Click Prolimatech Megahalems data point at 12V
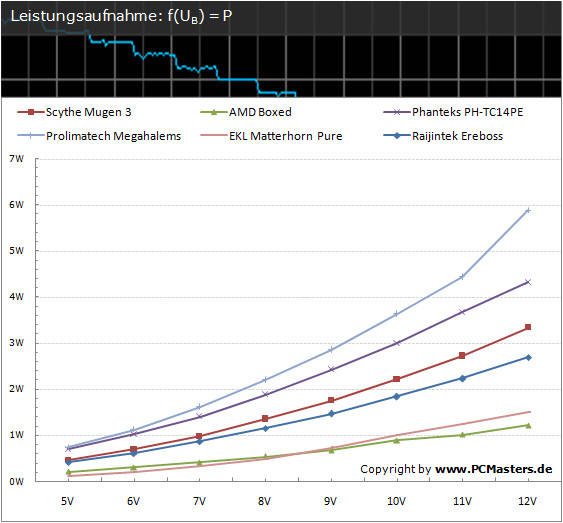Image resolution: width=563 pixels, height=523 pixels. 528,210
